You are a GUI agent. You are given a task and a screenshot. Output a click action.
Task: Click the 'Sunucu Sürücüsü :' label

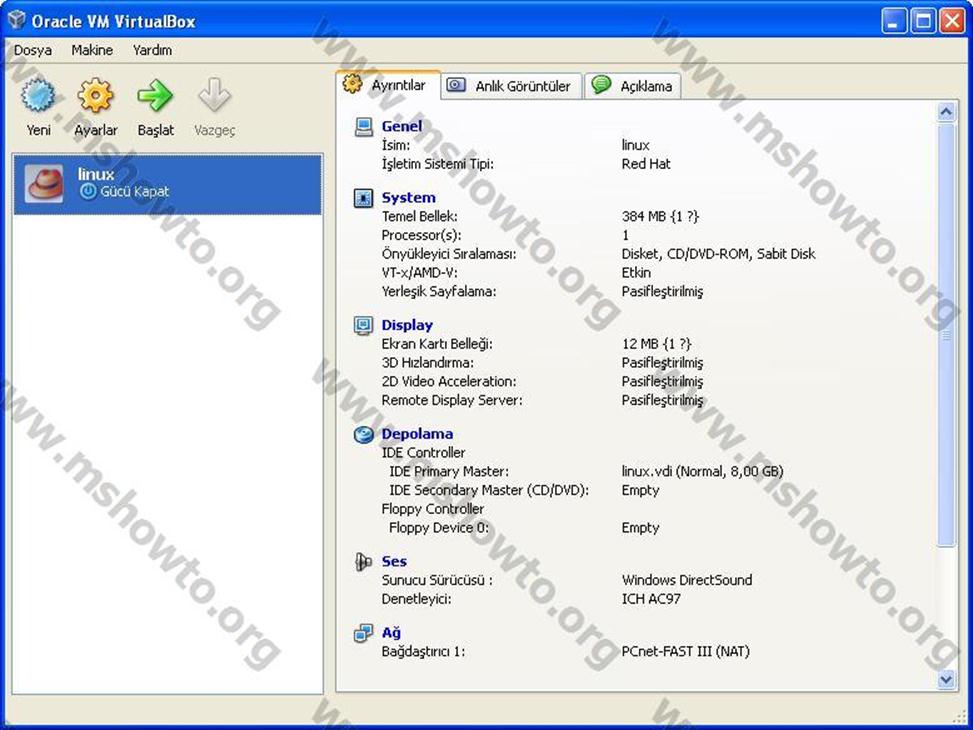click(437, 580)
